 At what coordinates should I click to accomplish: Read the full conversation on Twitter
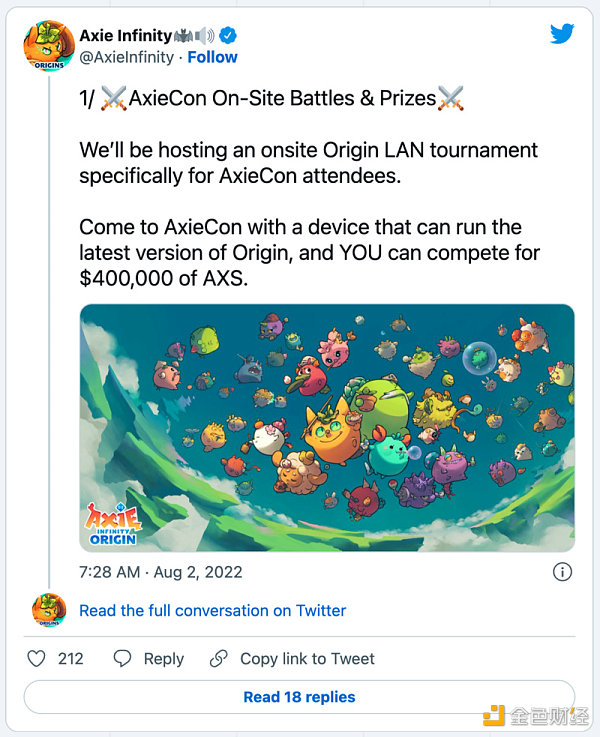tap(212, 610)
